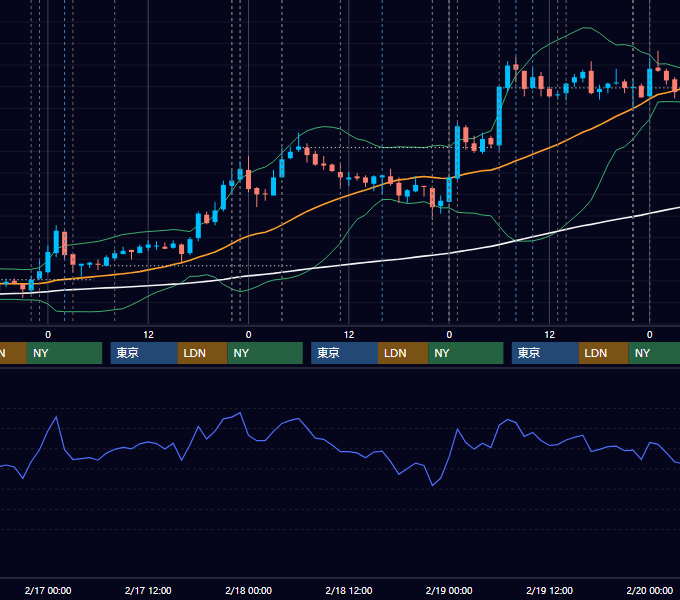The width and height of the screenshot is (680, 600).
Task: Click the 2/18 00:00 date label
Action: 248,590
